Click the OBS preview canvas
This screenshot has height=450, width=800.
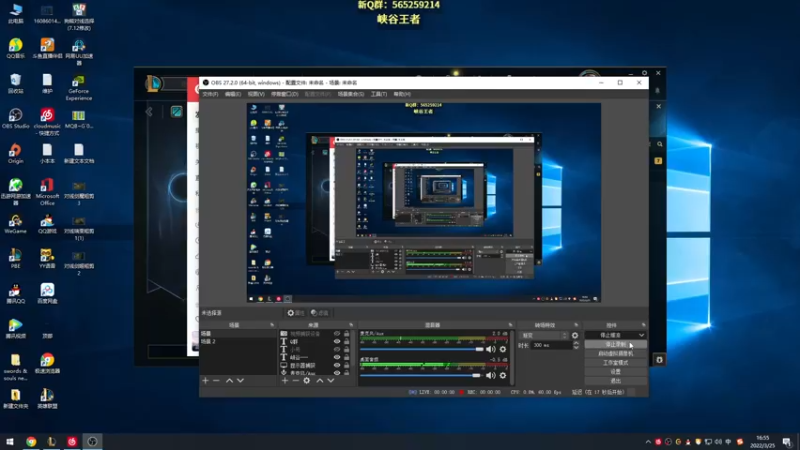pos(423,203)
